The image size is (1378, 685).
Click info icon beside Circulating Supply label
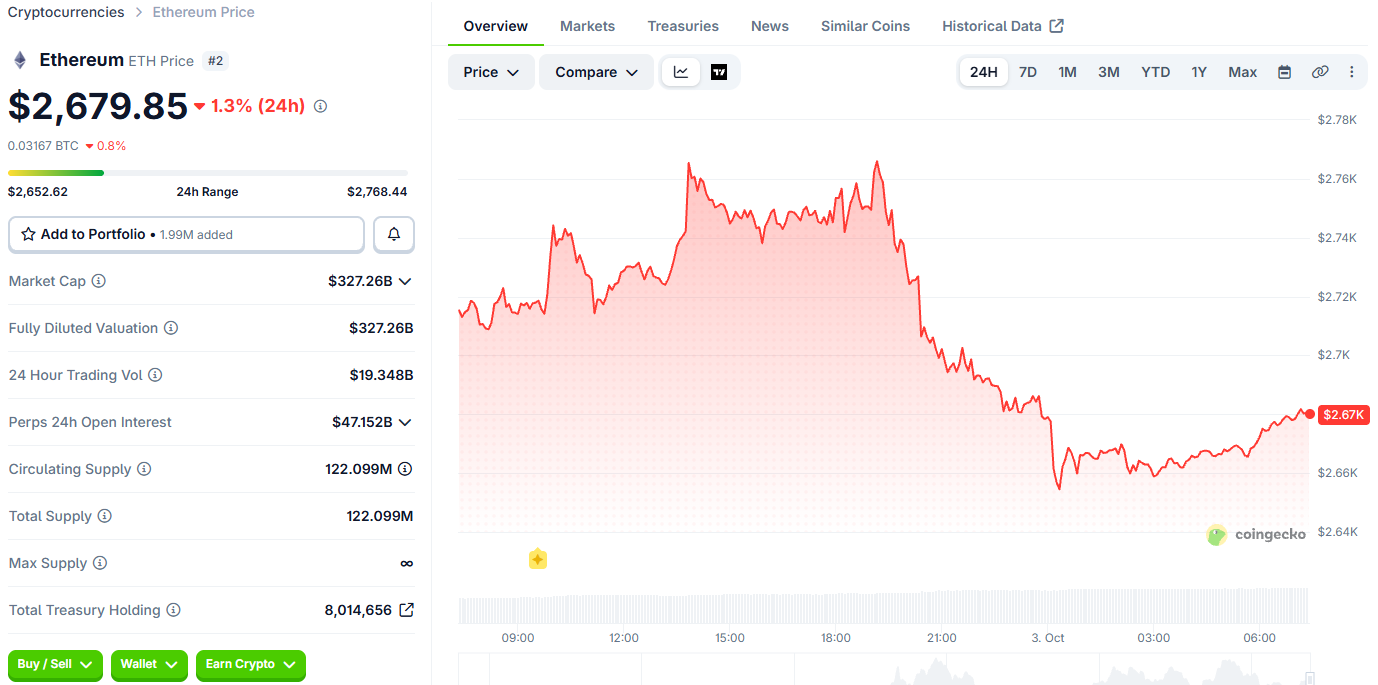coord(144,469)
